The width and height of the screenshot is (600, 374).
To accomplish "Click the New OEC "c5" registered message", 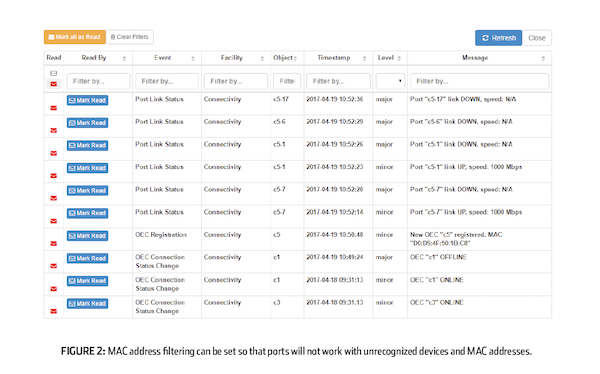I will tap(456, 239).
